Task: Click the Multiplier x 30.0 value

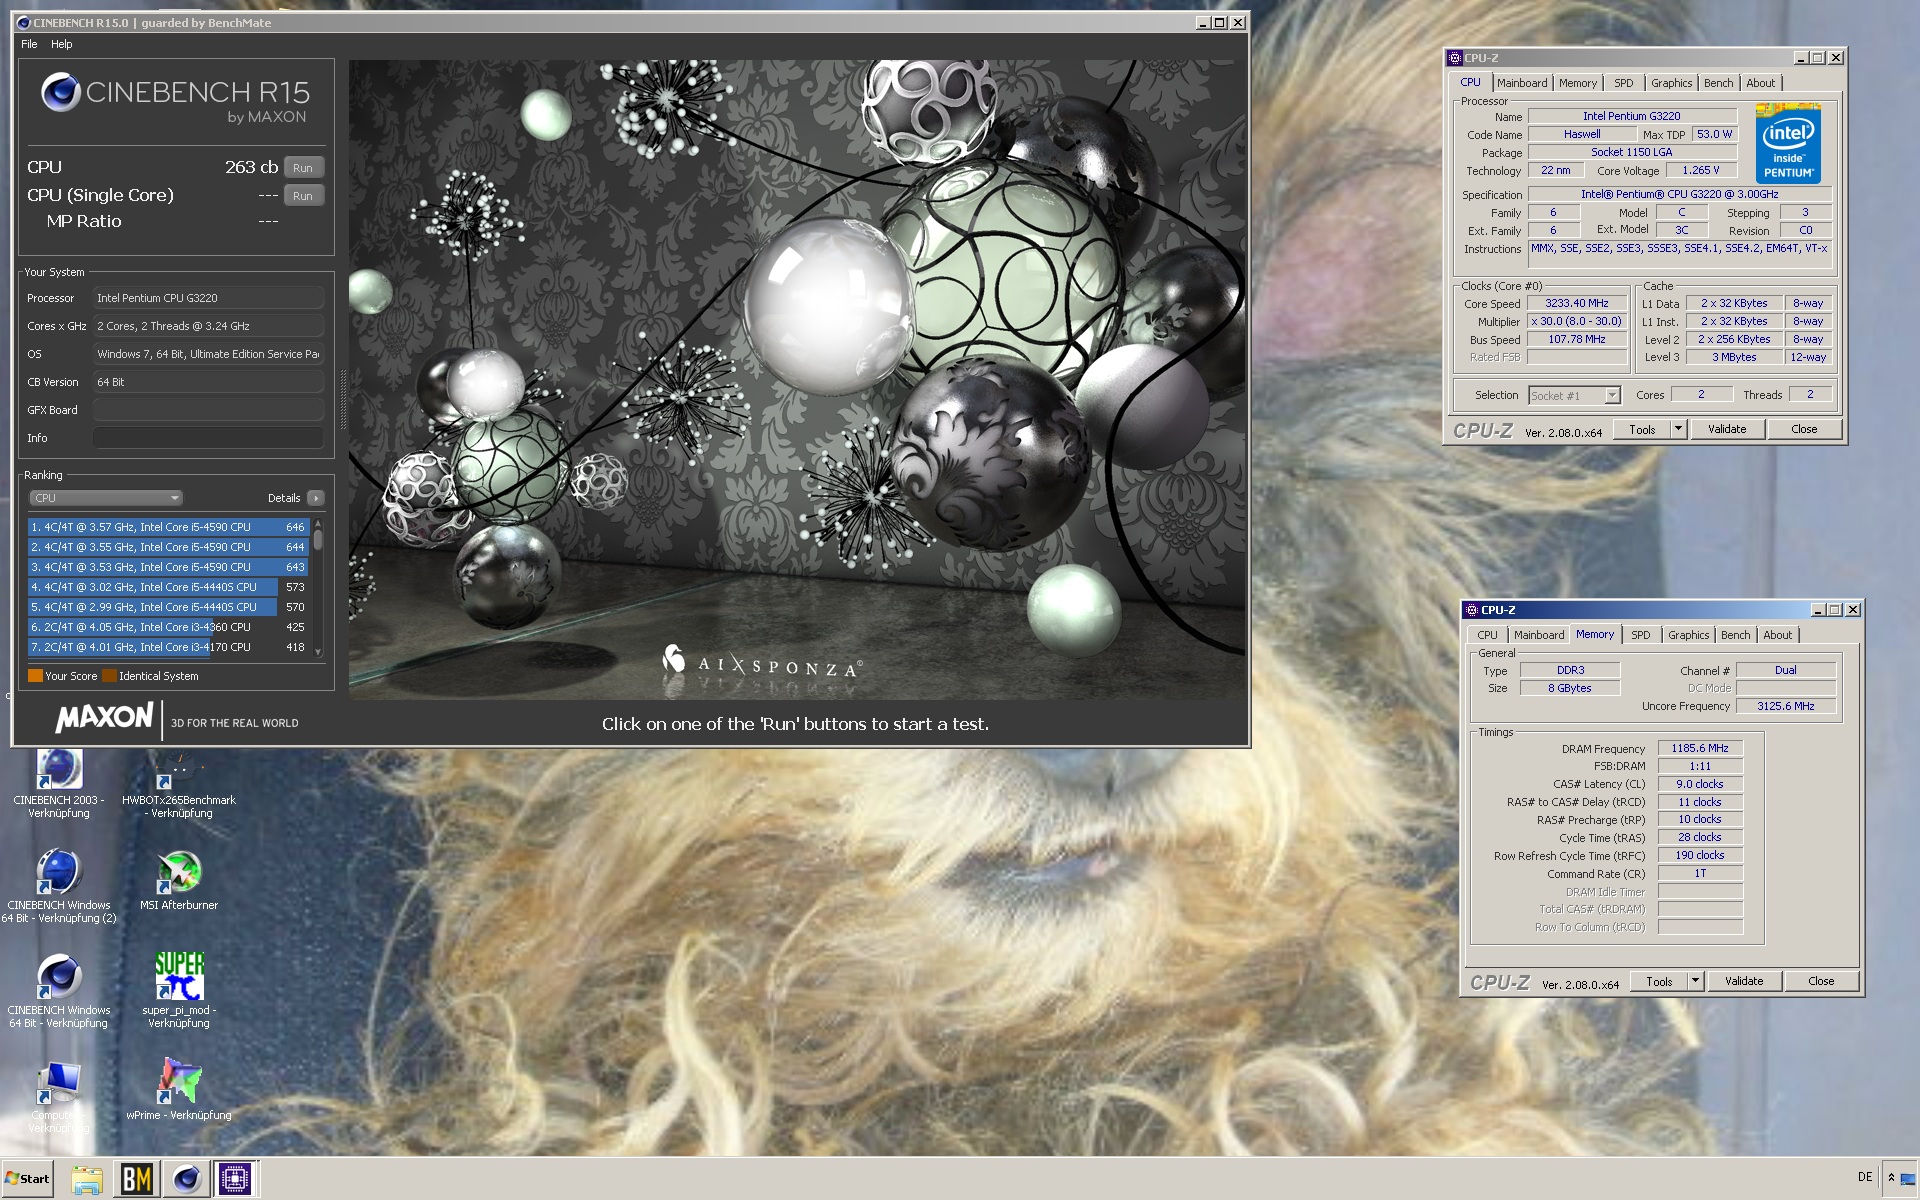Action: tap(1577, 321)
